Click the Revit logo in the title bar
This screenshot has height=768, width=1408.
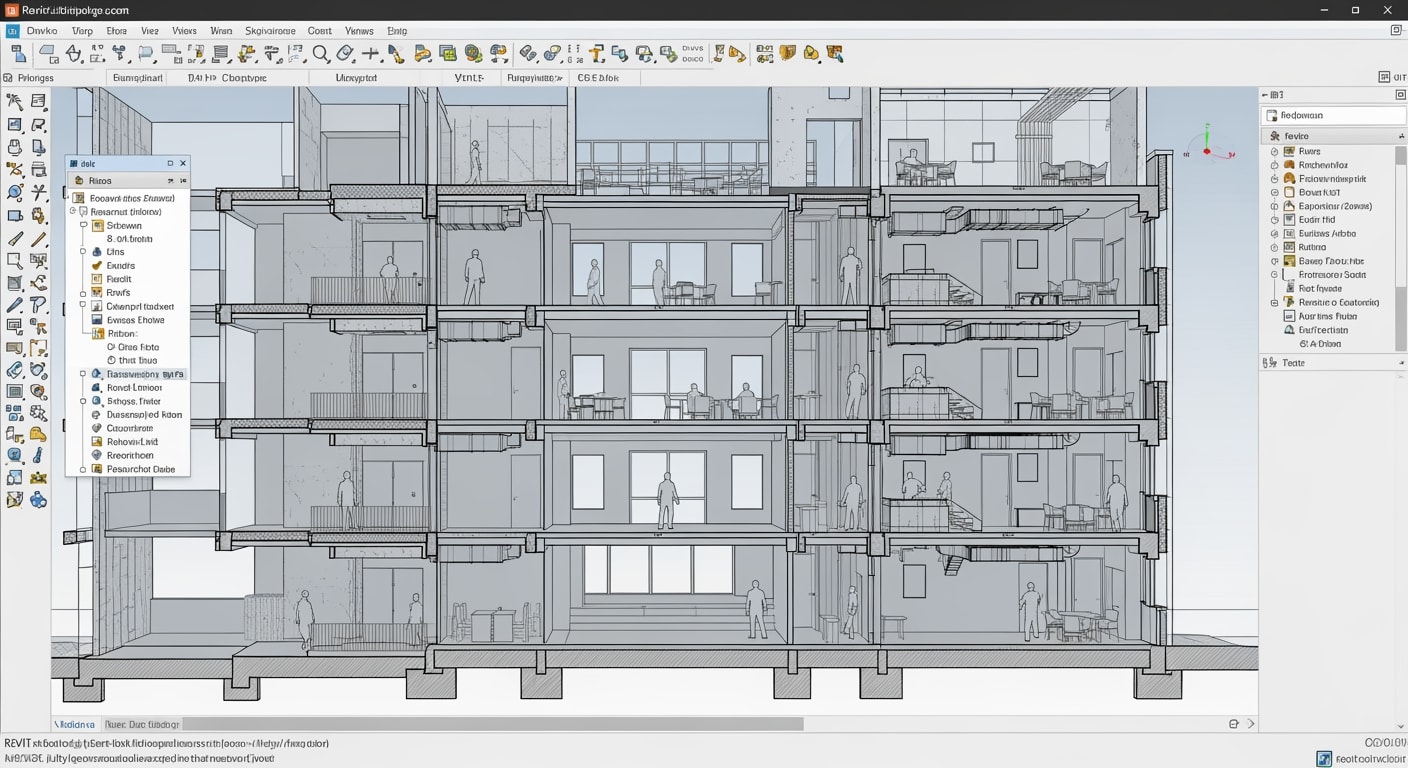[x=11, y=10]
